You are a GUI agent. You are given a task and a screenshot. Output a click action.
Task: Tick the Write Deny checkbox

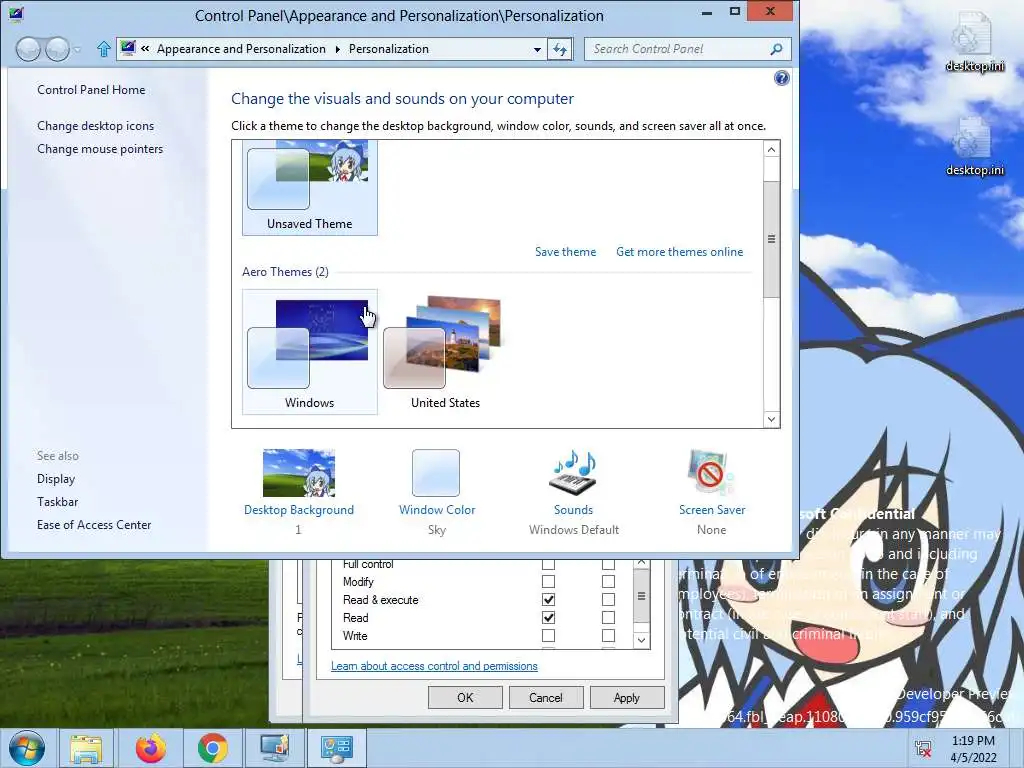(608, 635)
